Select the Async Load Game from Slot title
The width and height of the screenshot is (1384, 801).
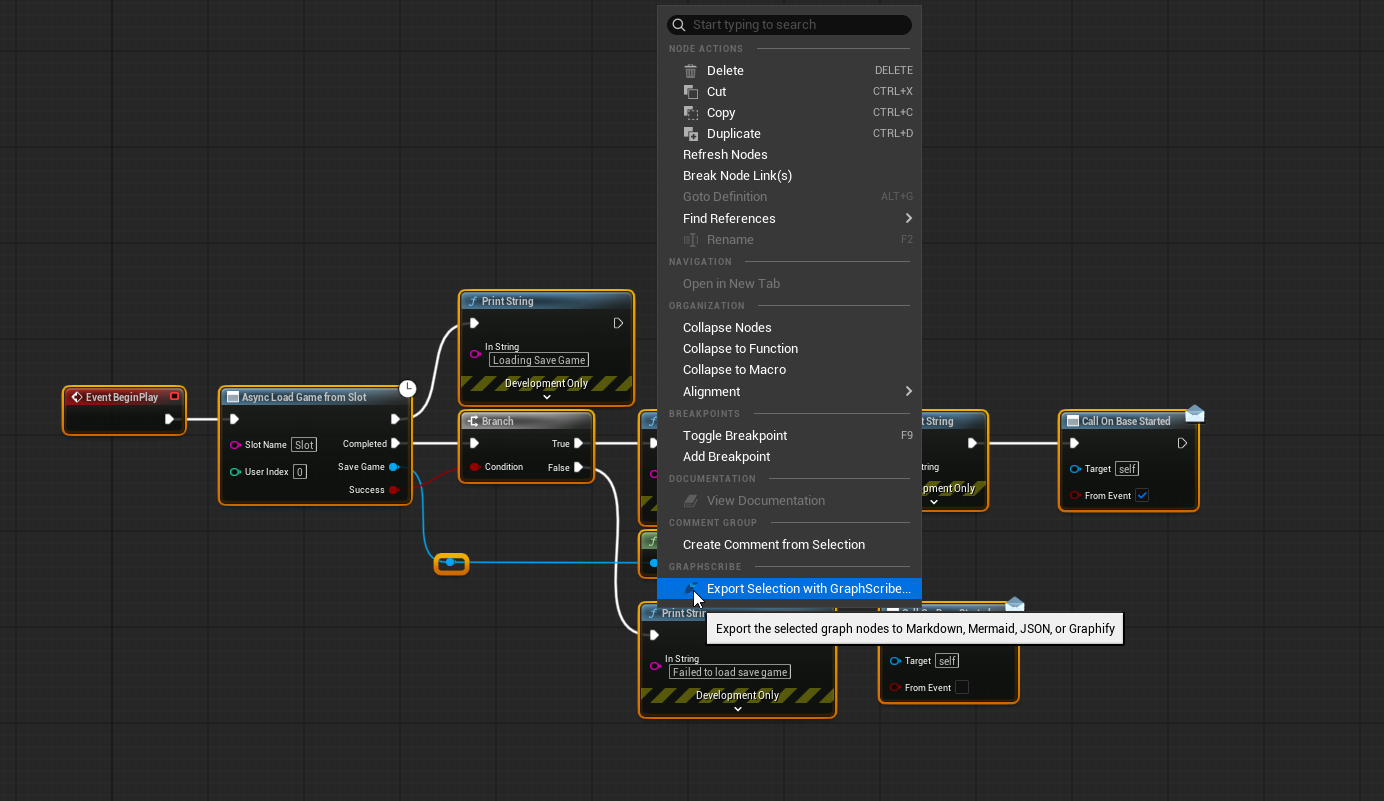pyautogui.click(x=304, y=397)
